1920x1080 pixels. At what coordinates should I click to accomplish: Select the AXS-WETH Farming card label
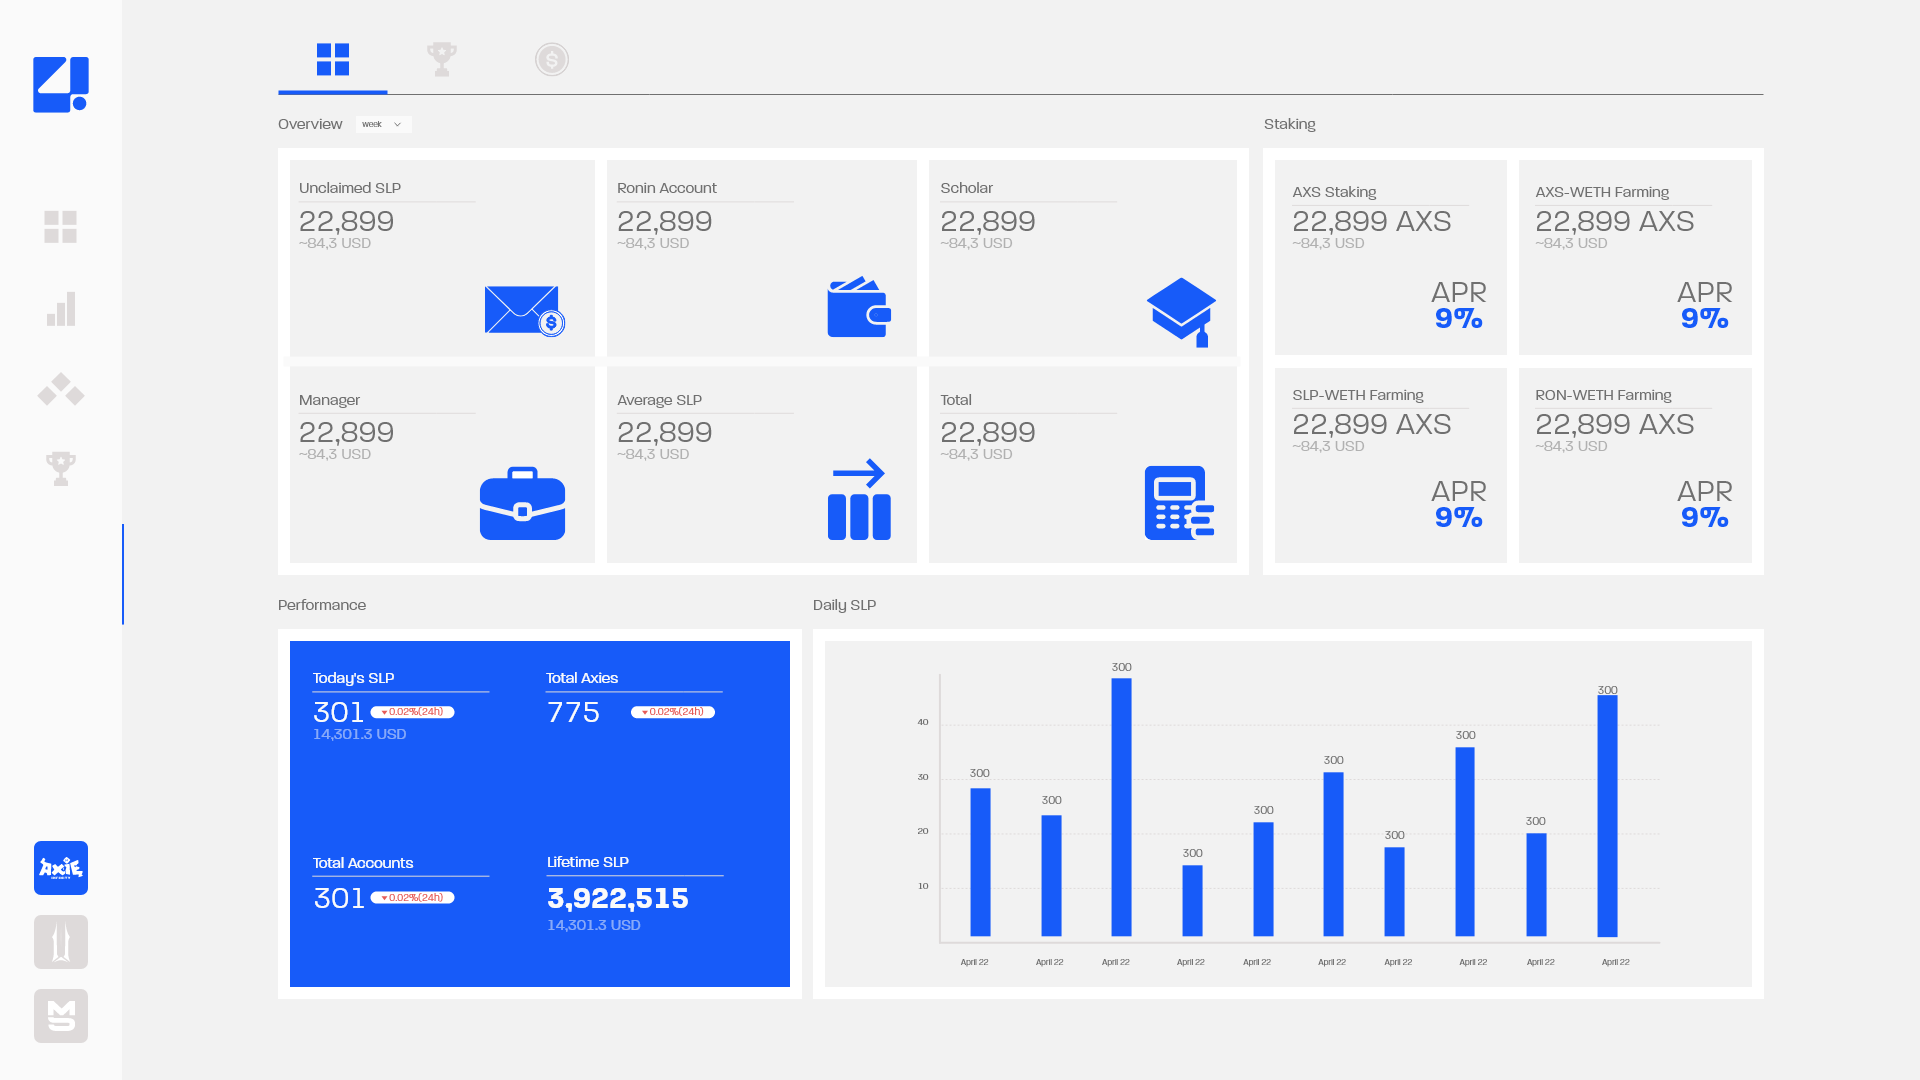pos(1602,192)
